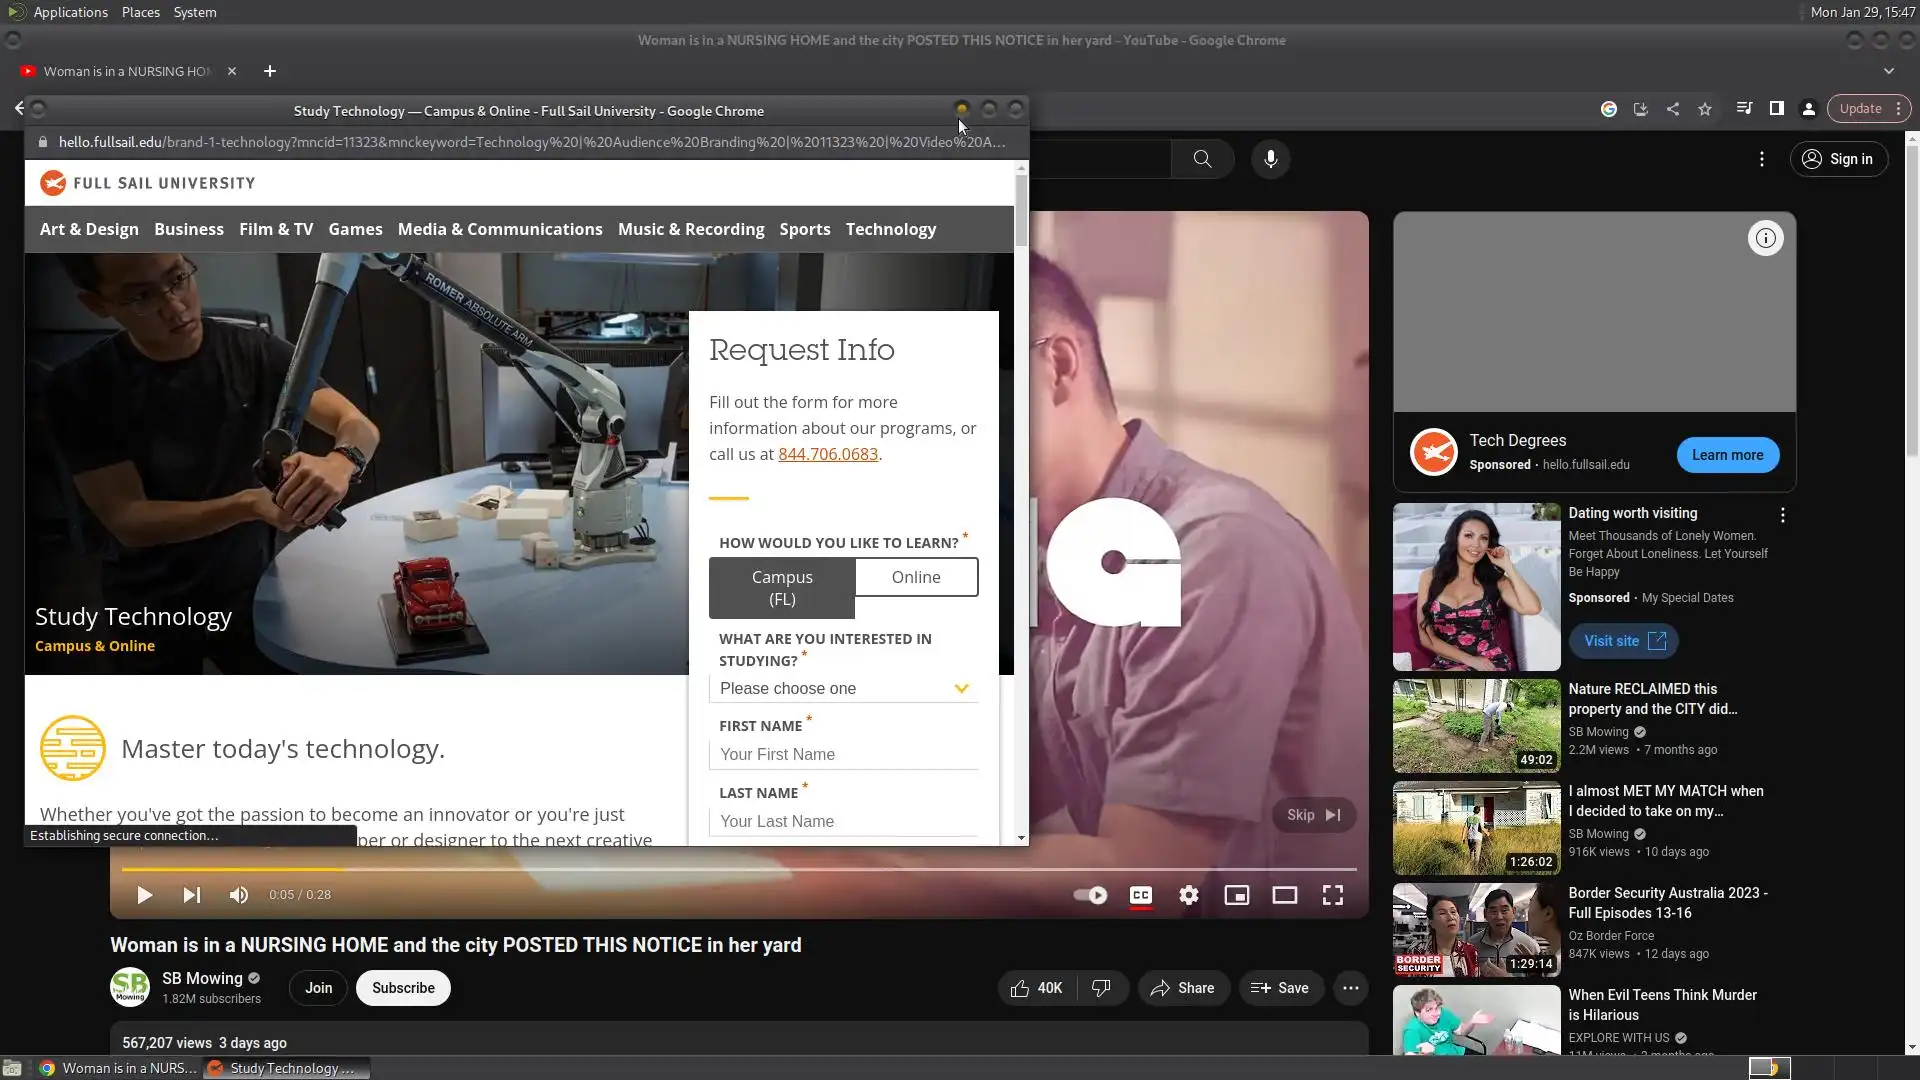The width and height of the screenshot is (1920, 1080).
Task: Bookmark page with star icon
Action: click(1705, 109)
